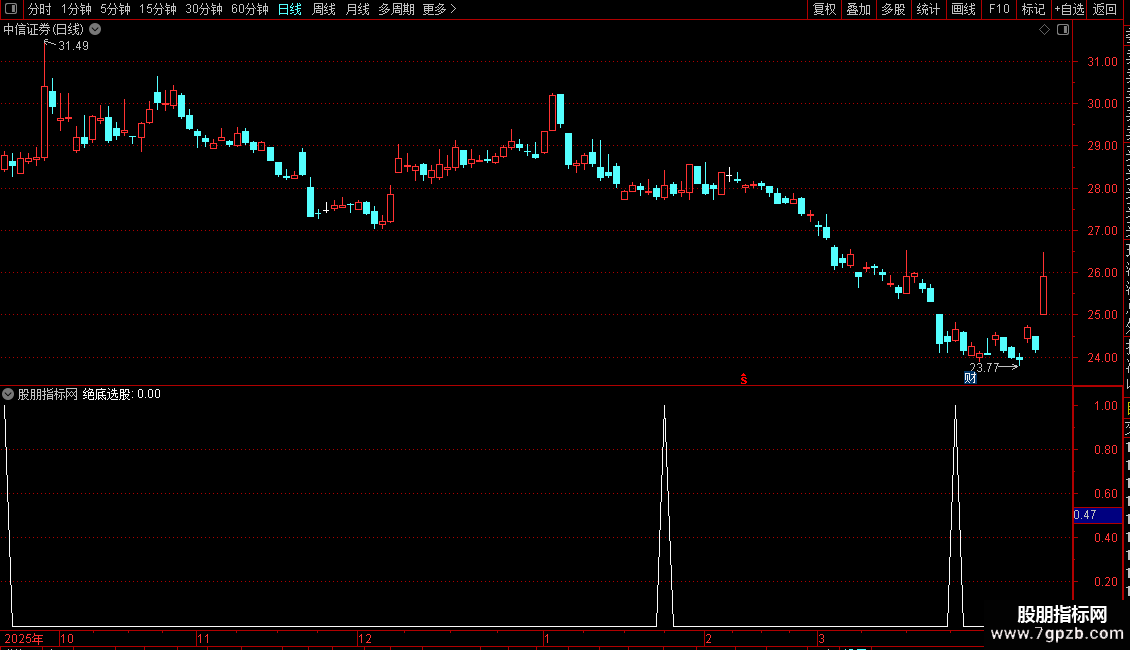Open the 复权 adjustment menu

click(824, 9)
